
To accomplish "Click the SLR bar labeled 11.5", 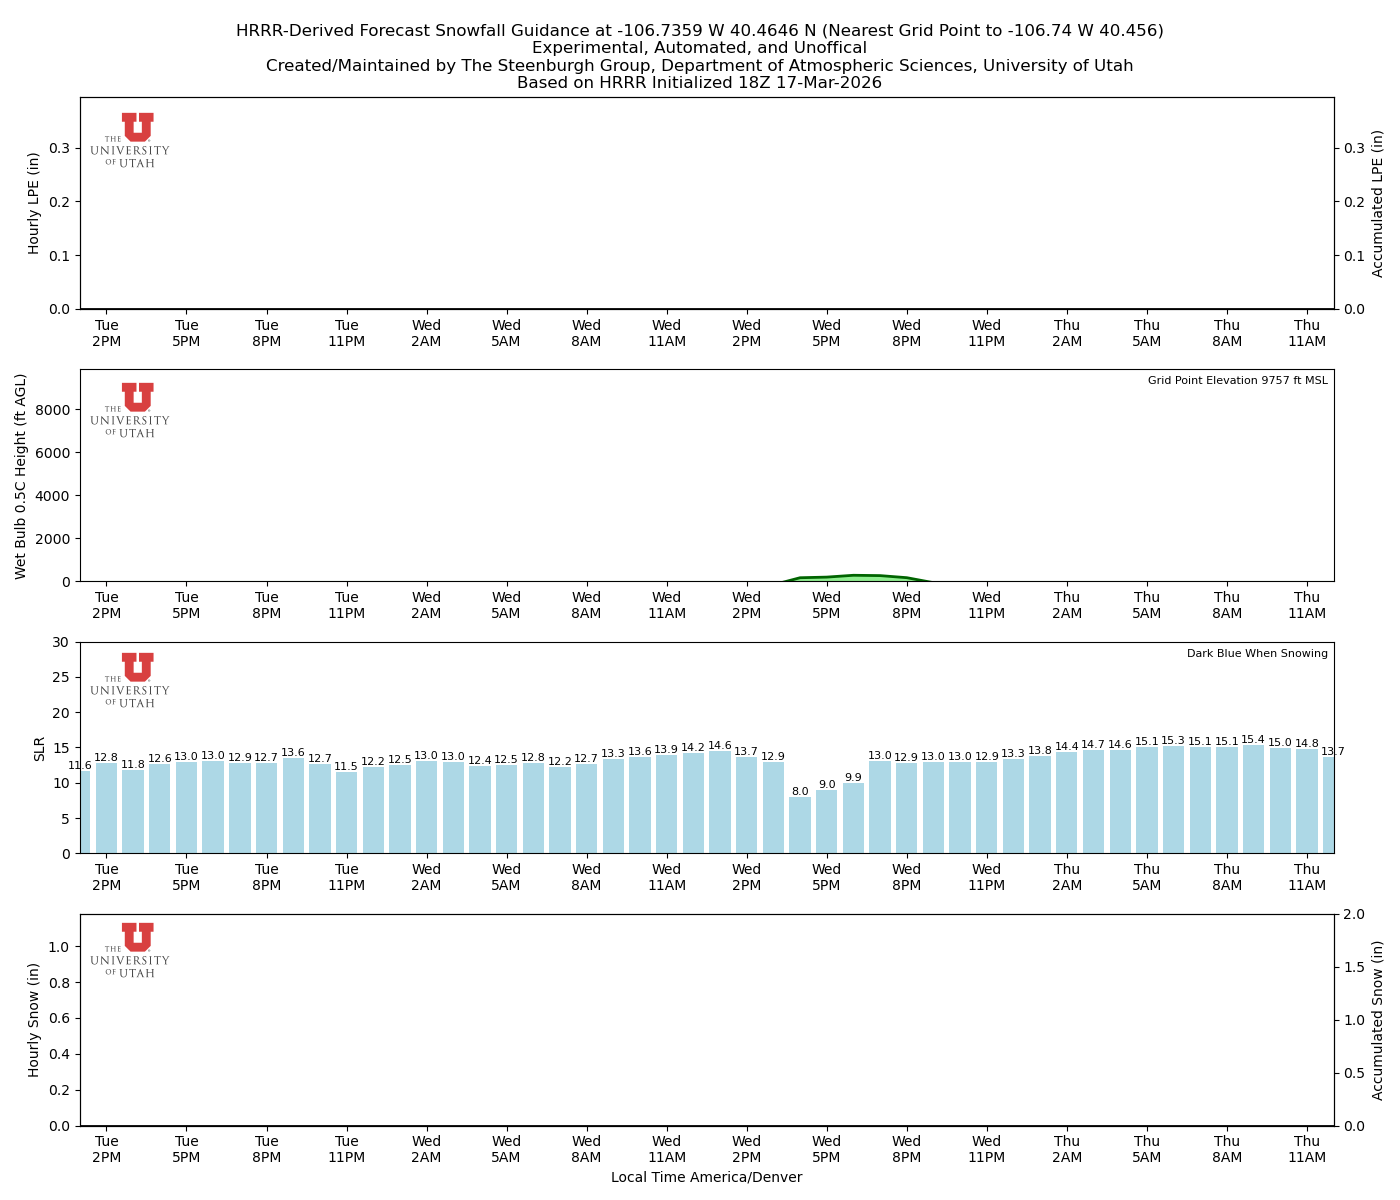I will click(346, 812).
